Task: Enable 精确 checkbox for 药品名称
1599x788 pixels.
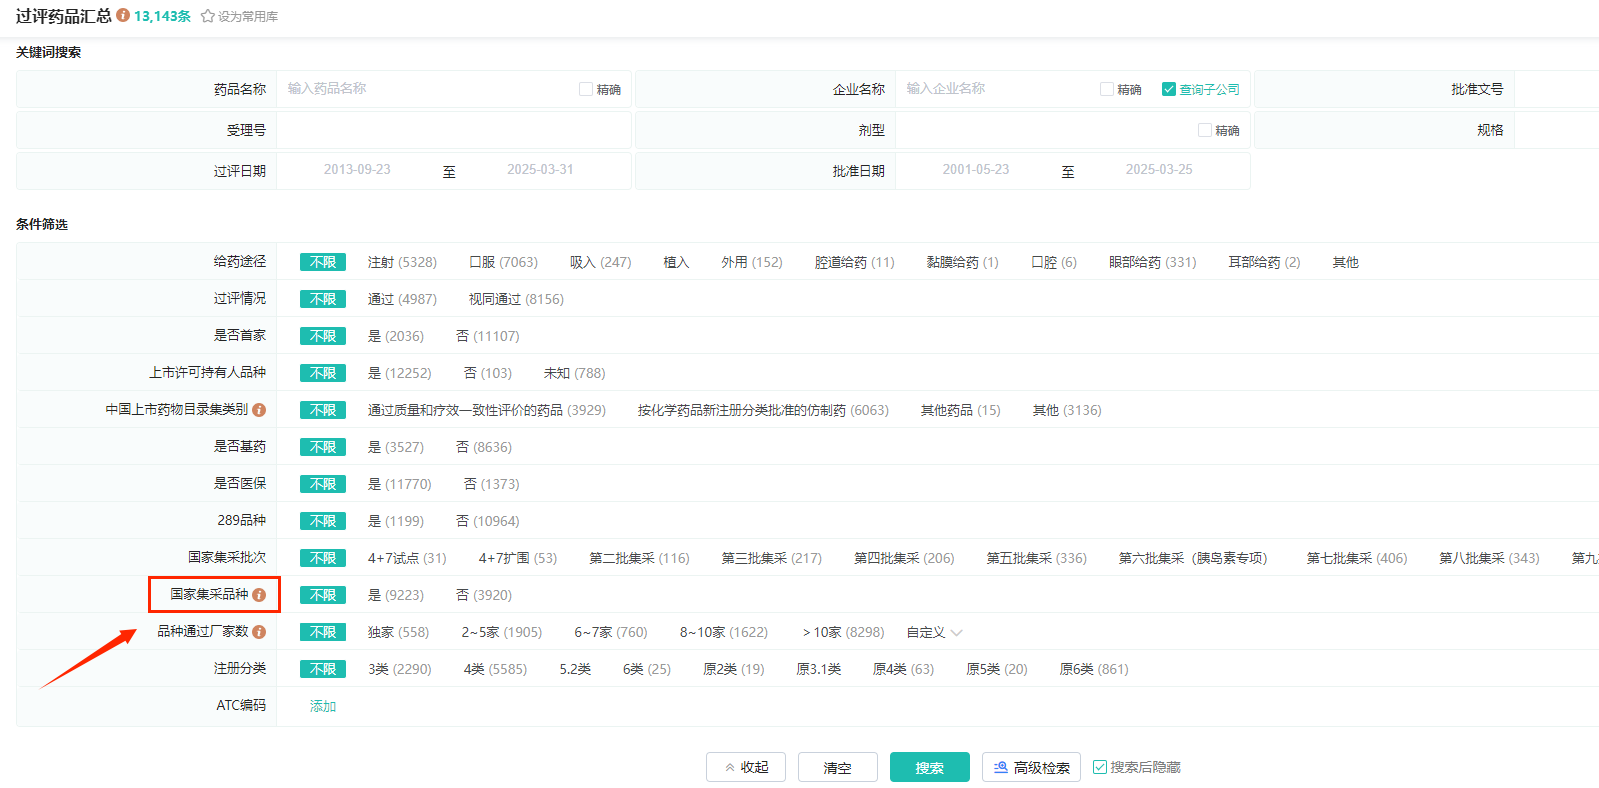Action: click(x=586, y=89)
